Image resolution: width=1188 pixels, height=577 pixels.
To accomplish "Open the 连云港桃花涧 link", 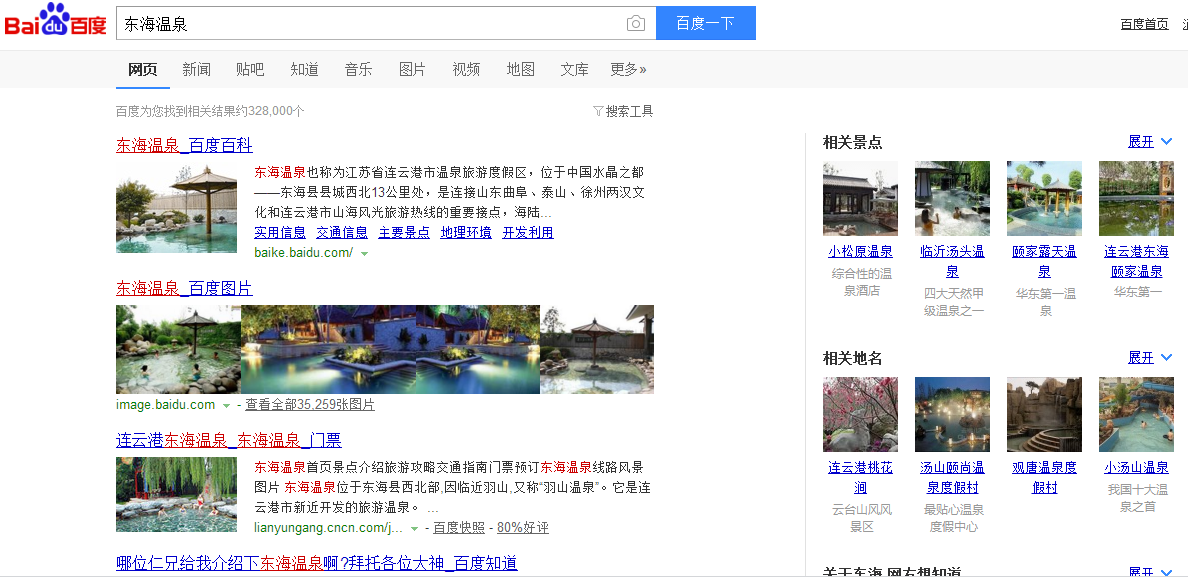I will [x=860, y=478].
